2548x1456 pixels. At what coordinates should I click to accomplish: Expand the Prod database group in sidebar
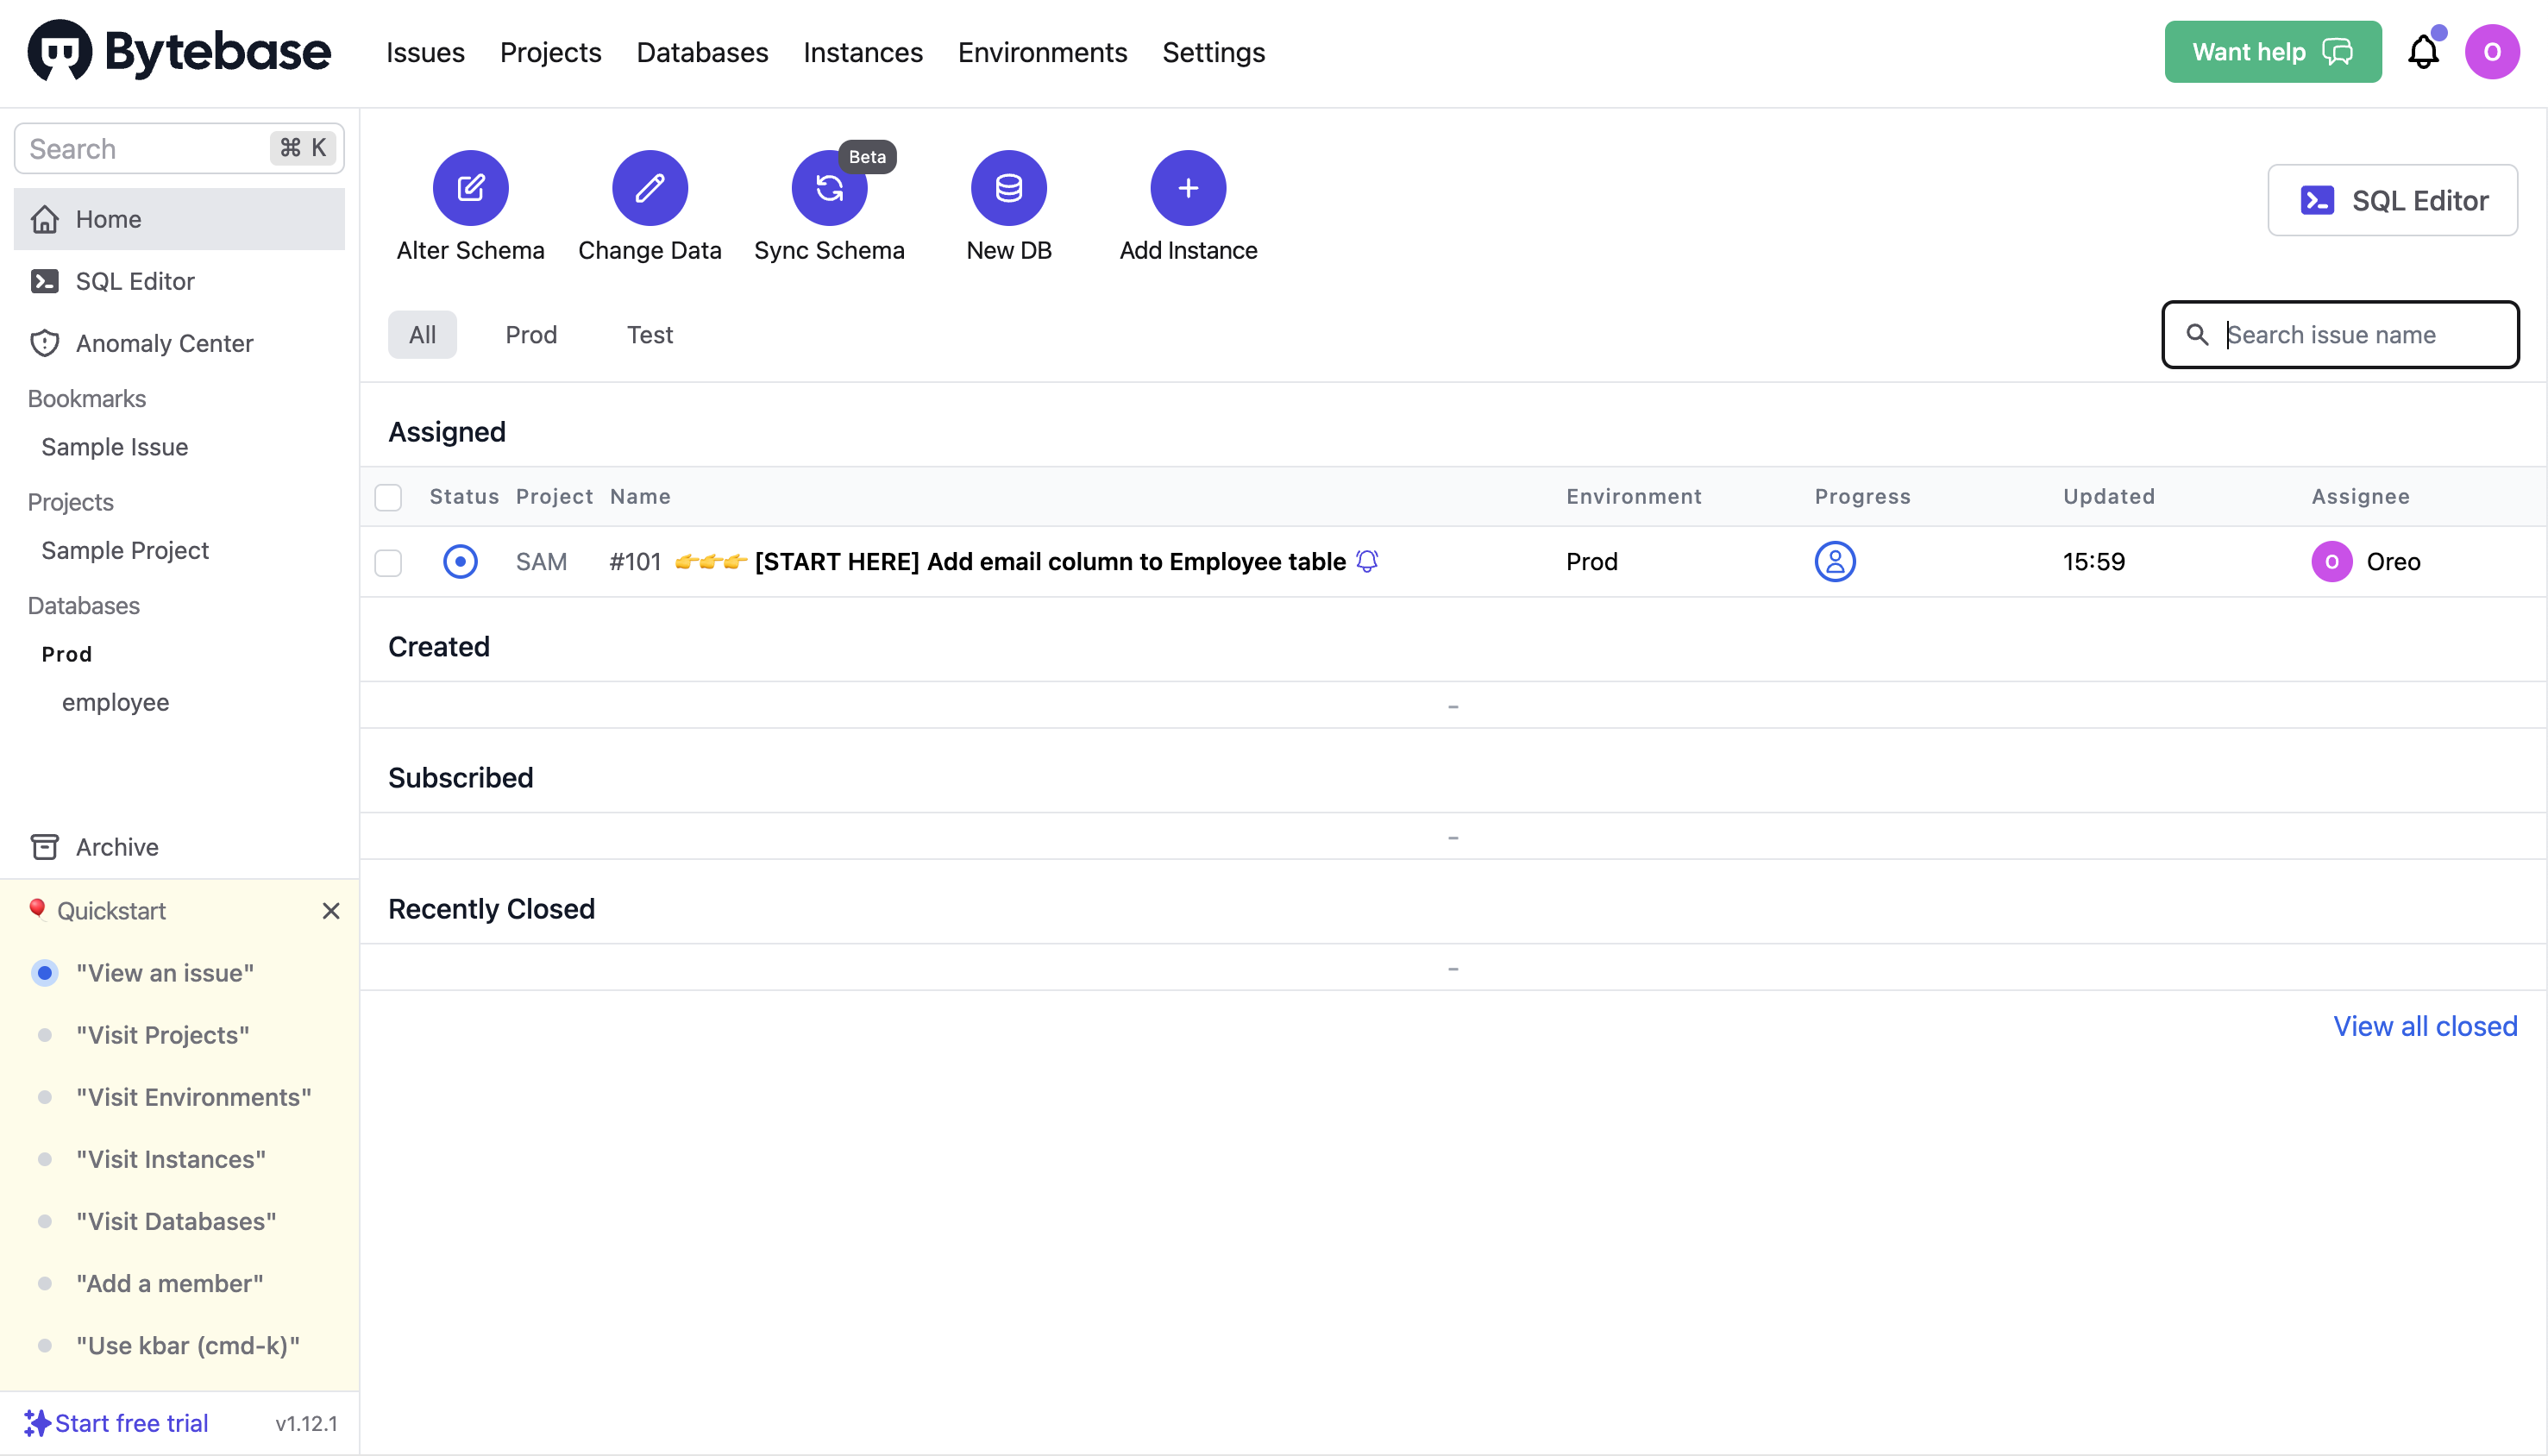(66, 653)
